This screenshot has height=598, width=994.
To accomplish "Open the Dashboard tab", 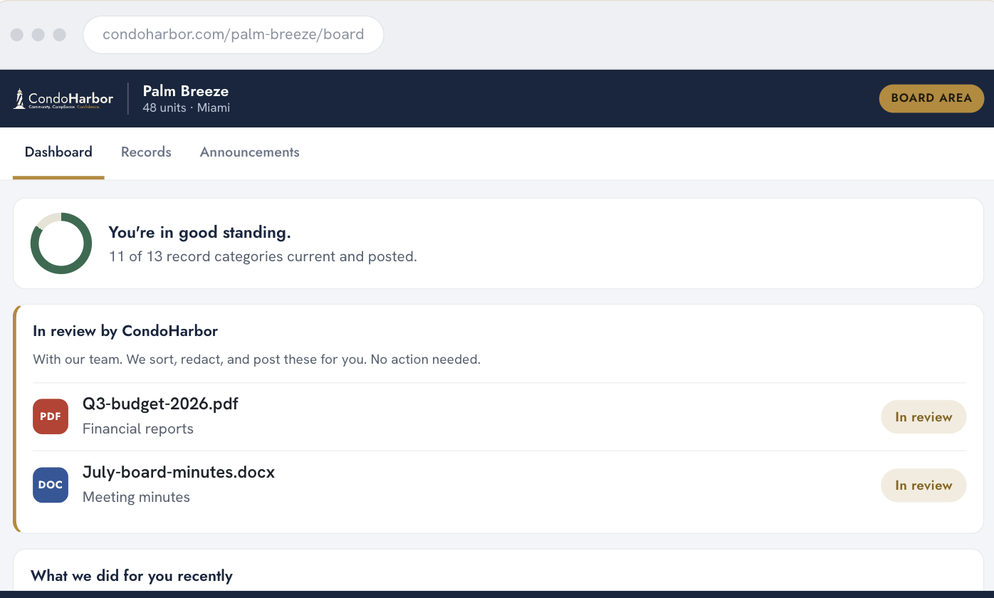I will (x=58, y=152).
